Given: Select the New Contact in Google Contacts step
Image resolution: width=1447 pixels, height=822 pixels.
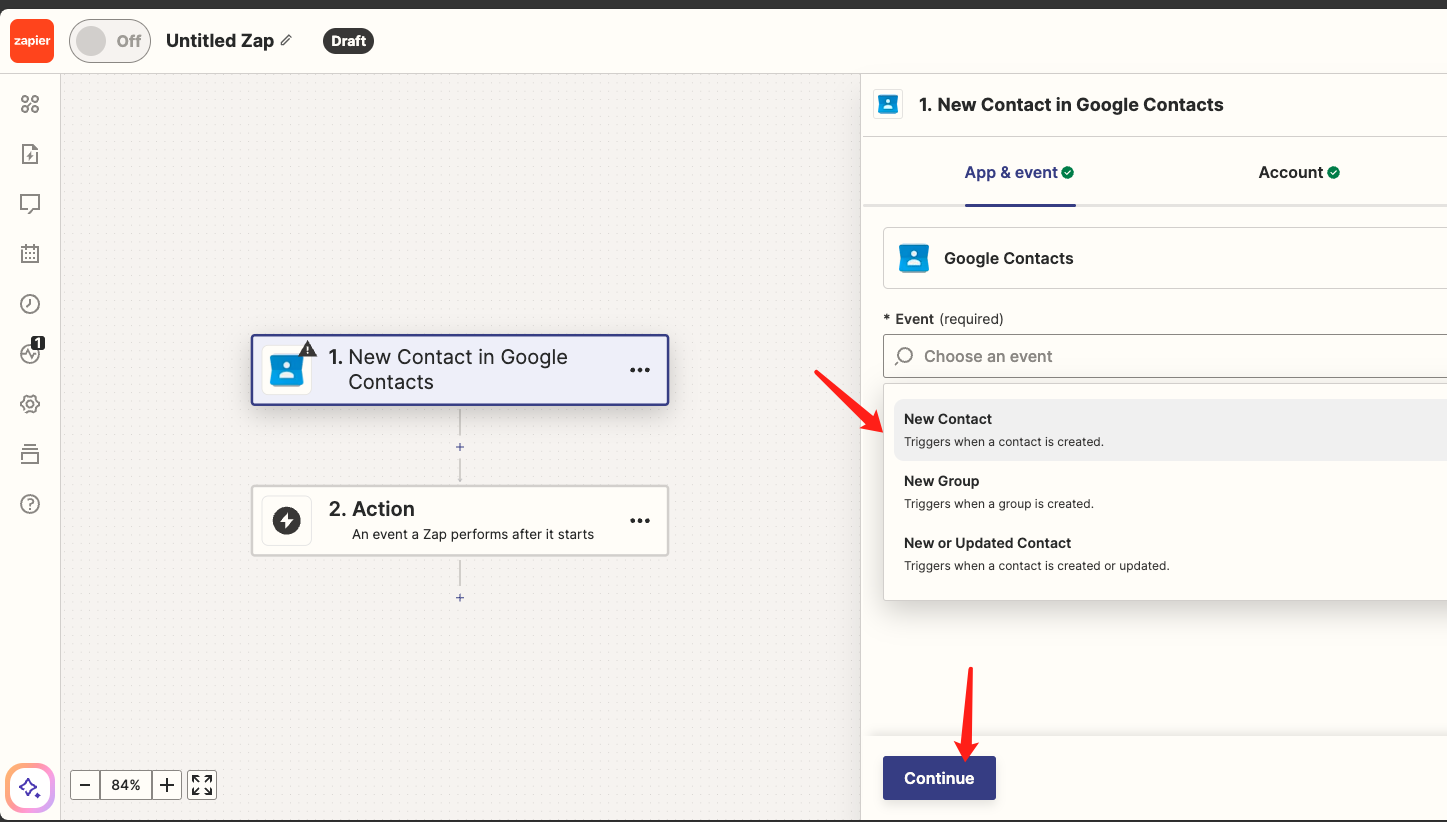Looking at the screenshot, I should (459, 370).
